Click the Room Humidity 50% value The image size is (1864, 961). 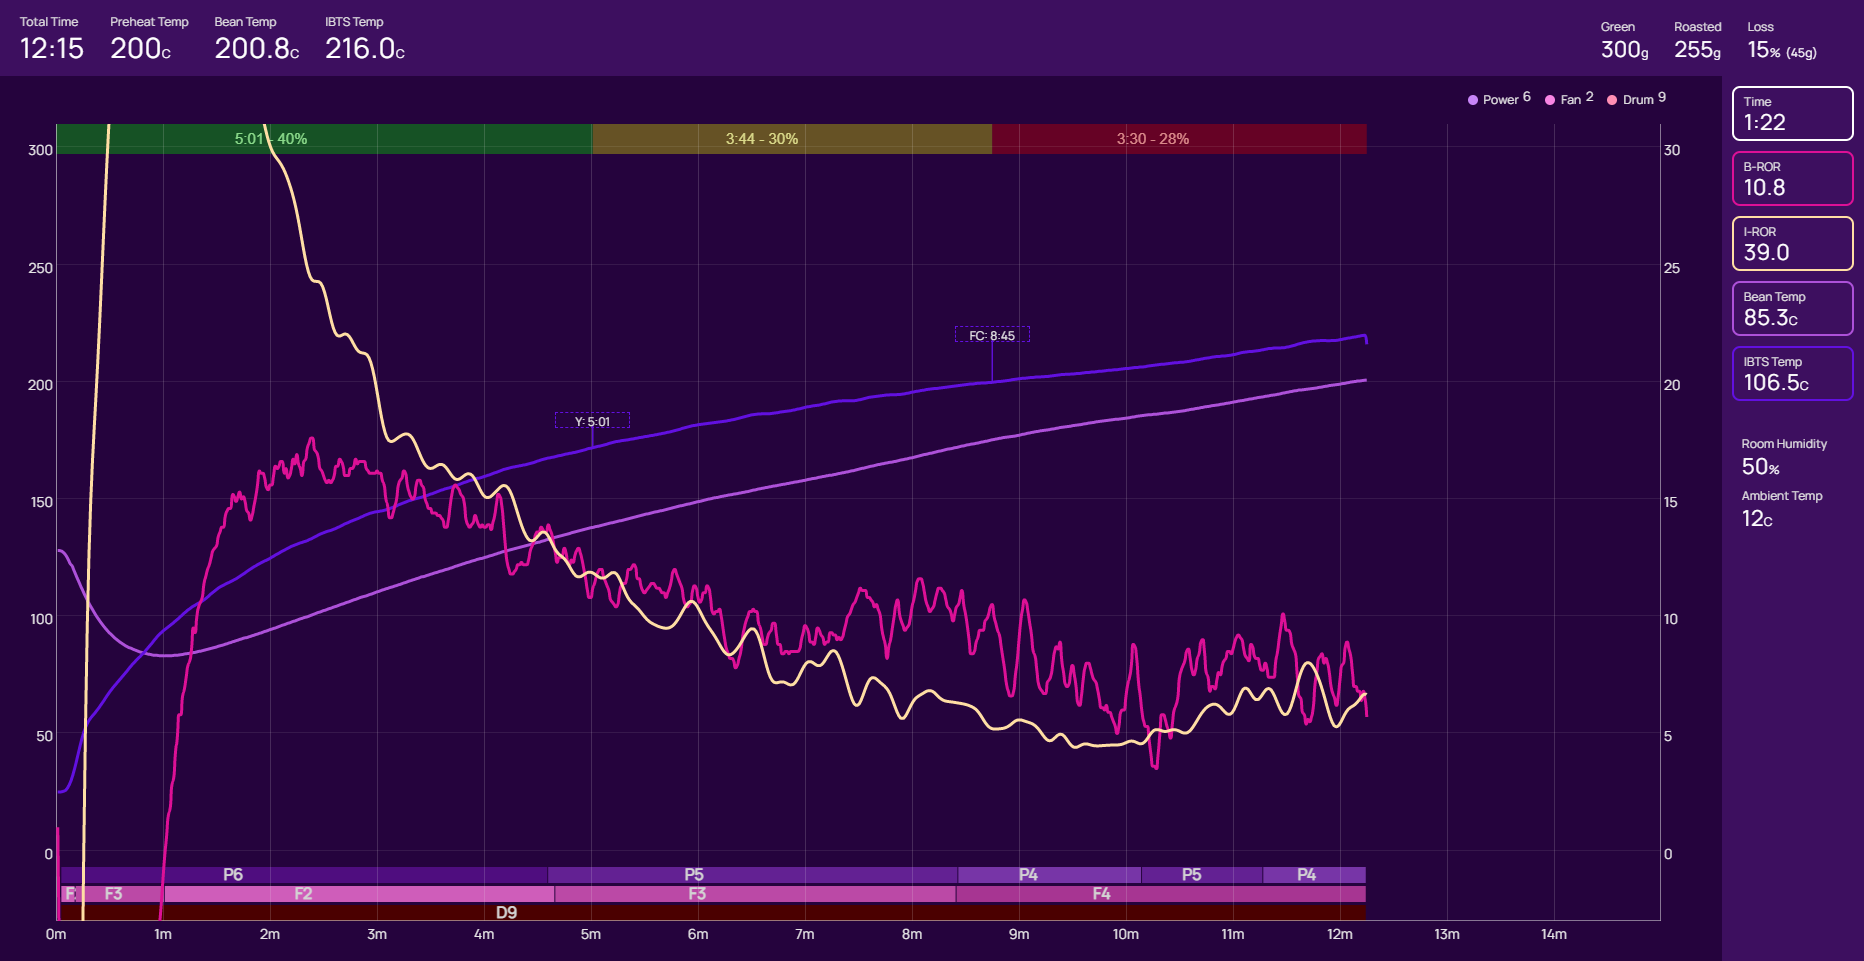point(1760,467)
